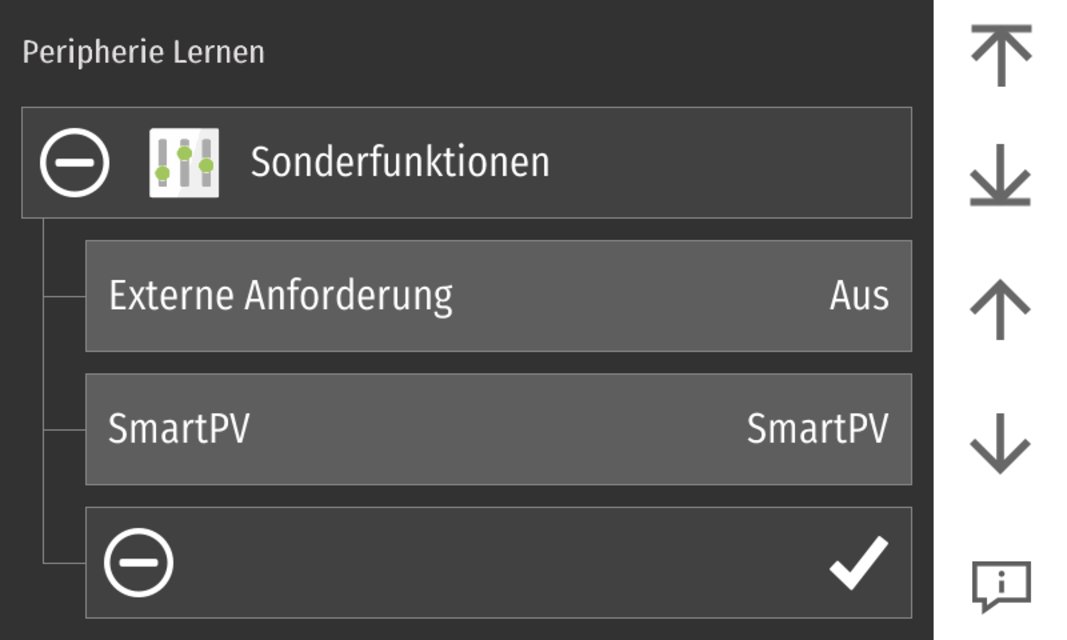Click the Peripherie Lernen title
The image size is (1067, 640).
tap(143, 52)
